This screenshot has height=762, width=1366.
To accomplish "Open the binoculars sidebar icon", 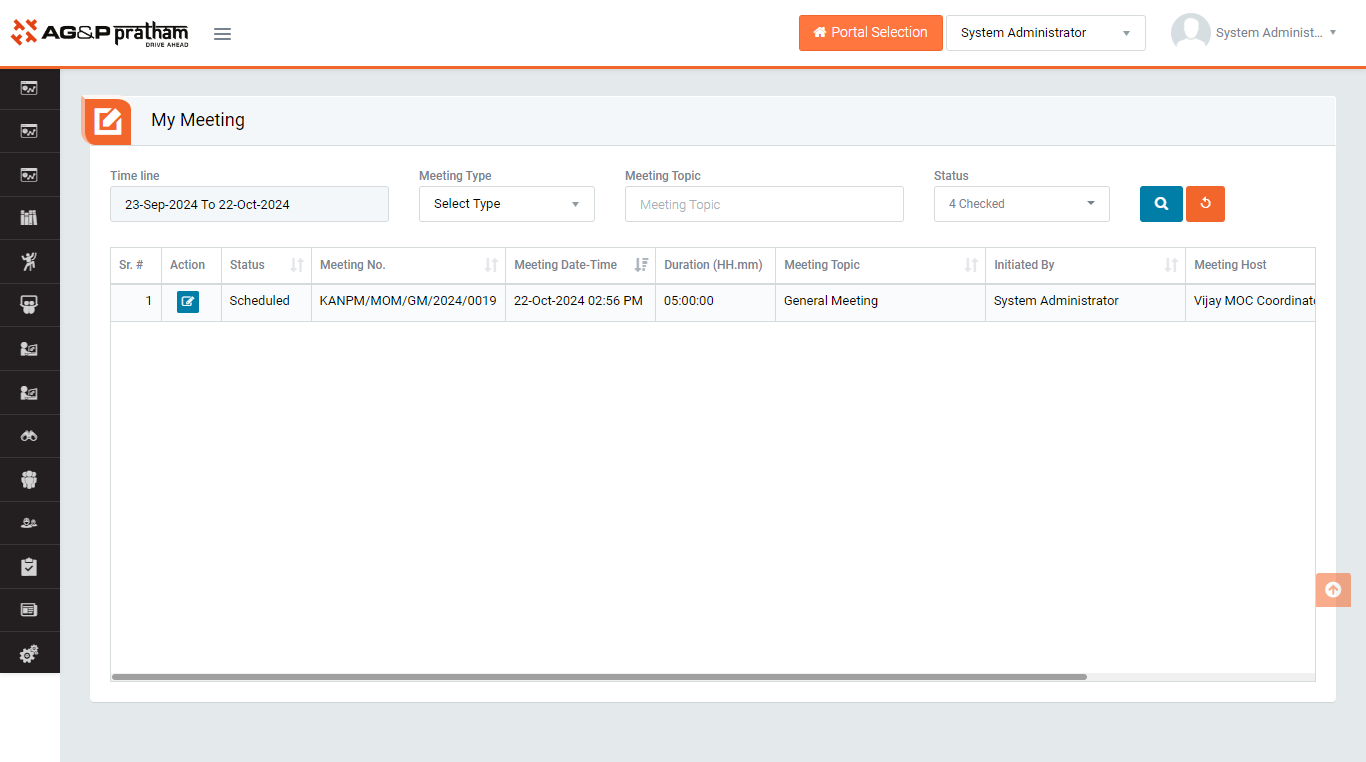I will 29,436.
